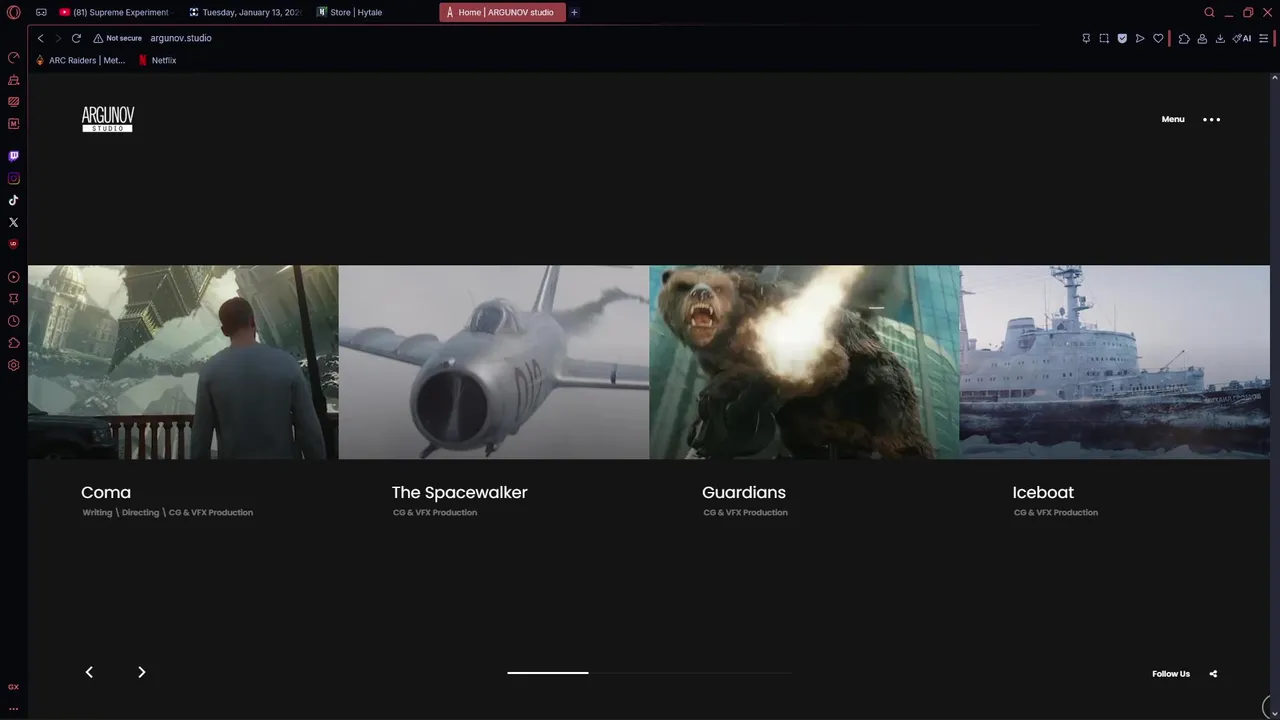
Task: Open The Spacewalker jet thumbnail
Action: point(494,362)
